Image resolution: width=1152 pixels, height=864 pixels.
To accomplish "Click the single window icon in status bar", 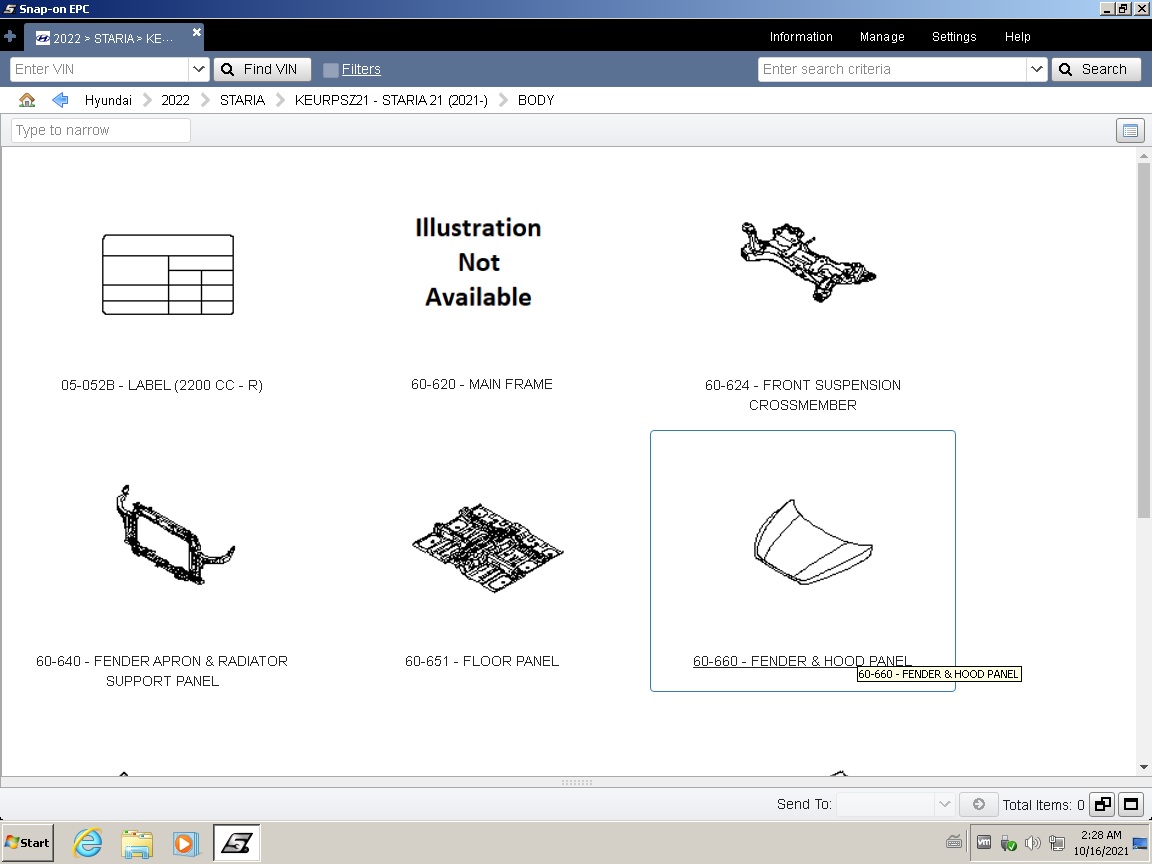I will tap(1131, 804).
